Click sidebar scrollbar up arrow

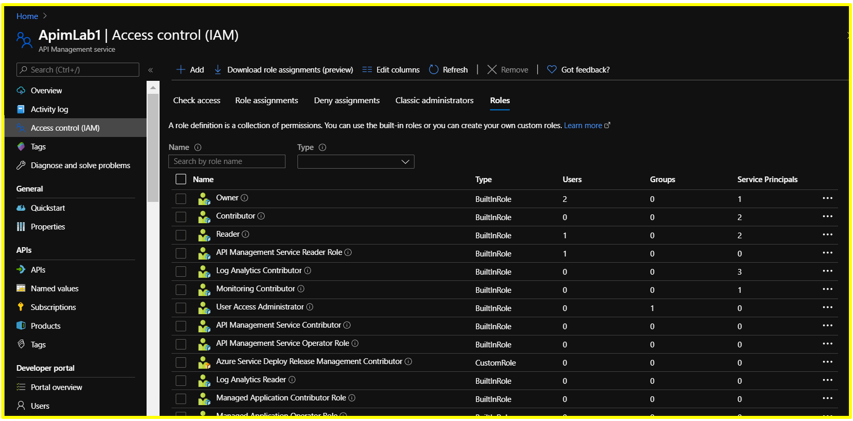(x=153, y=88)
